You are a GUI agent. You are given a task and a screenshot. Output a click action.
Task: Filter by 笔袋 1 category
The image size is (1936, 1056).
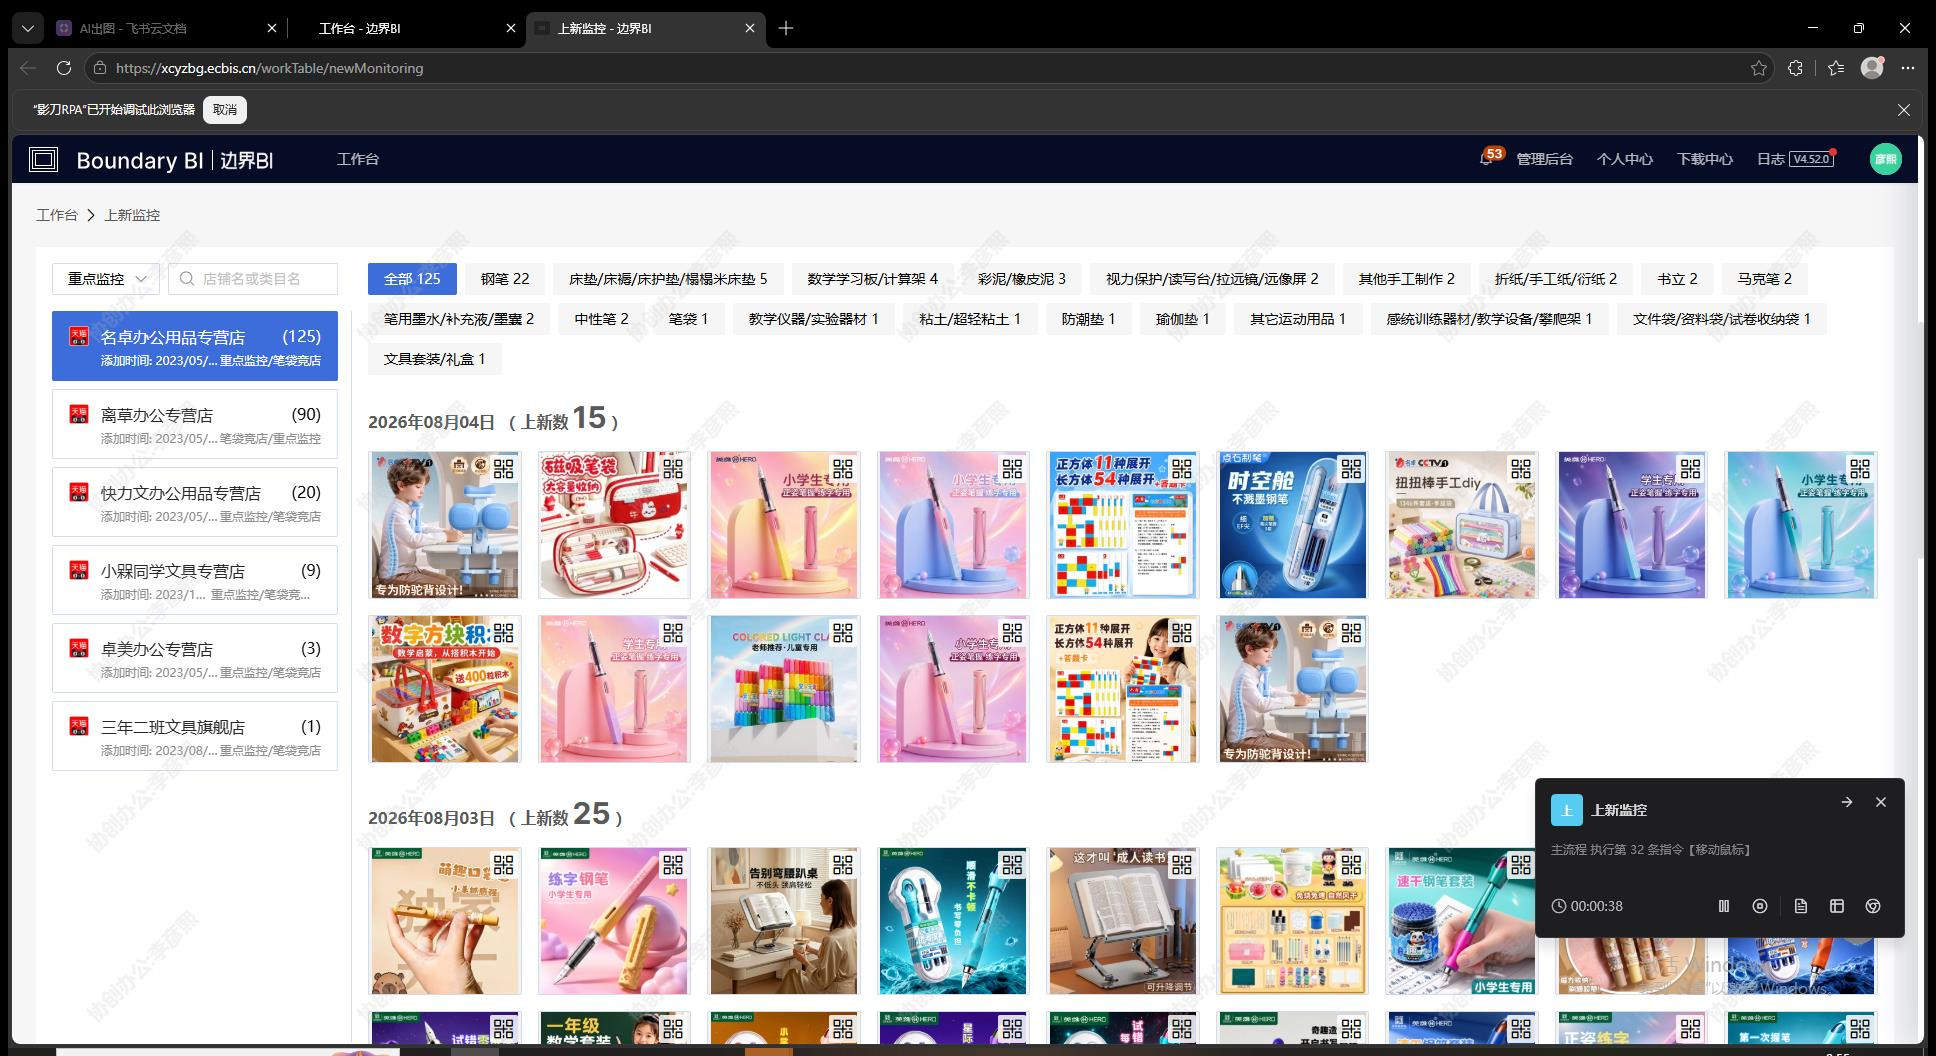click(x=689, y=319)
